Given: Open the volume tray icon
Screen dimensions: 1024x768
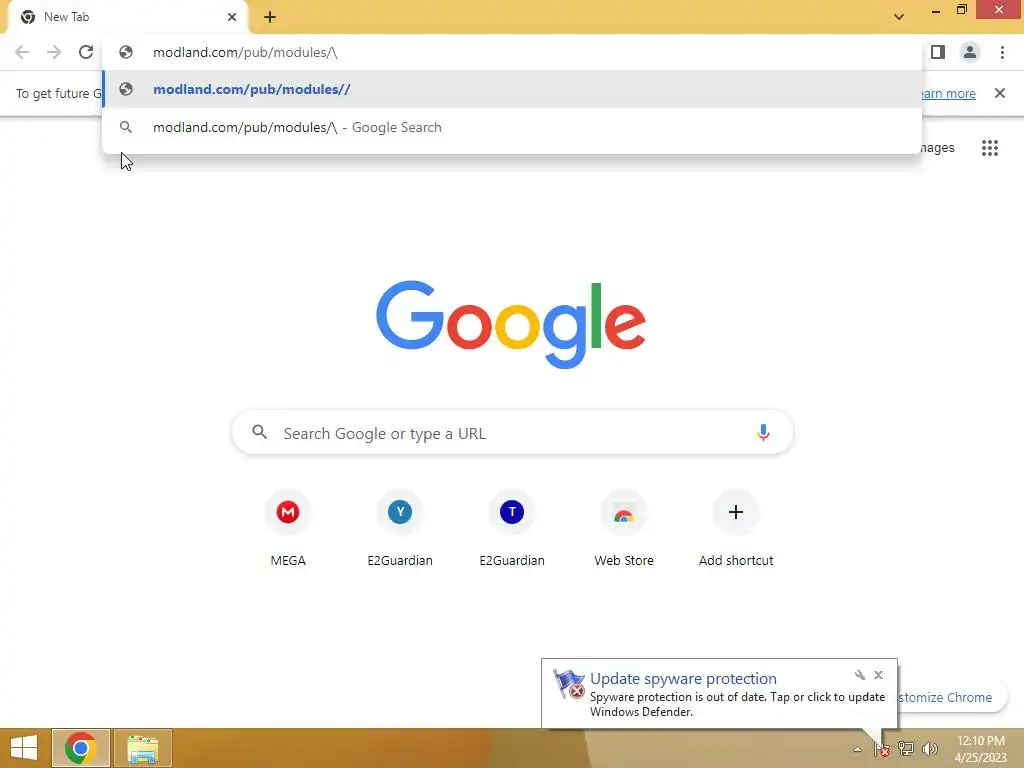Looking at the screenshot, I should (x=929, y=749).
